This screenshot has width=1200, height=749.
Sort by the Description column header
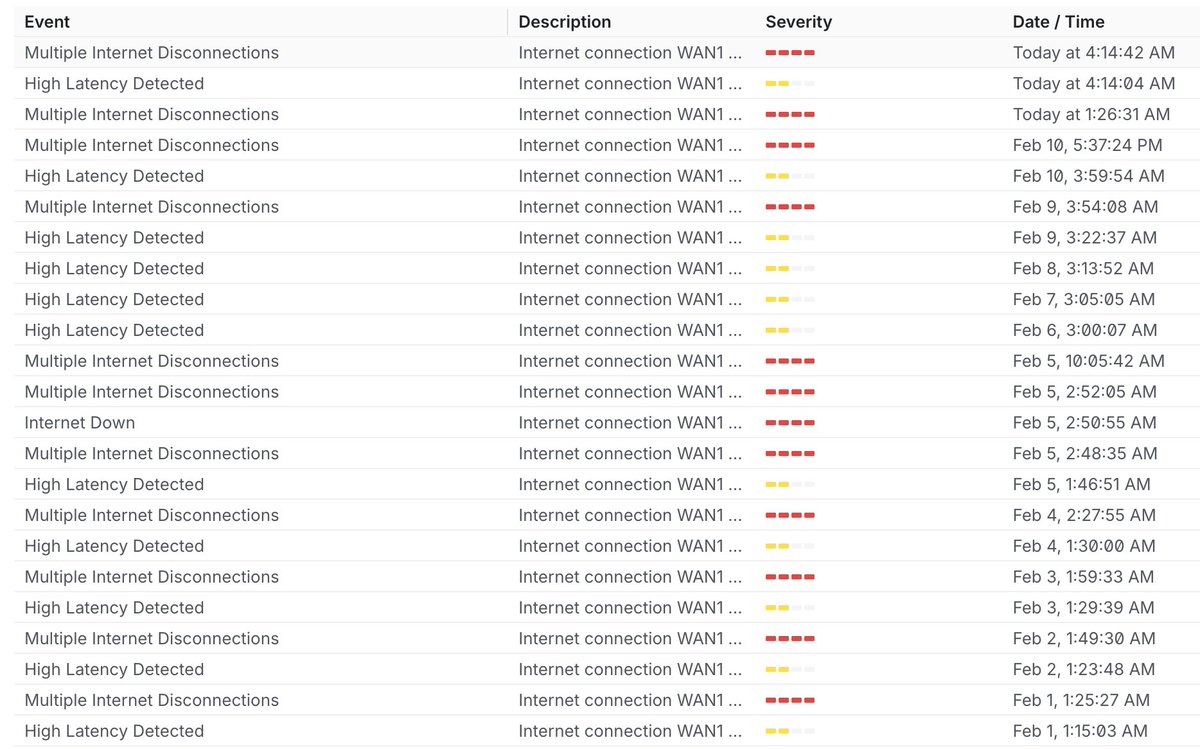click(x=565, y=22)
